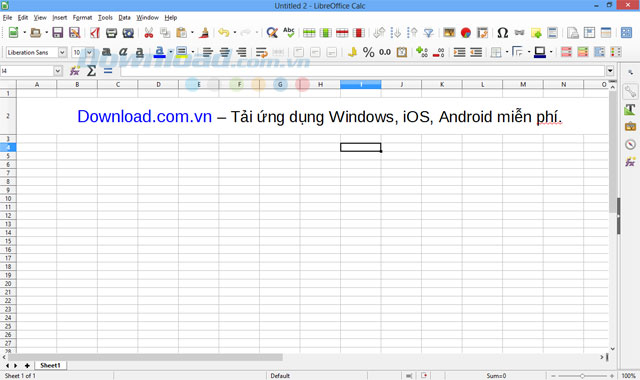Image resolution: width=640 pixels, height=380 pixels.
Task: Undo the last action
Action: (x=224, y=33)
